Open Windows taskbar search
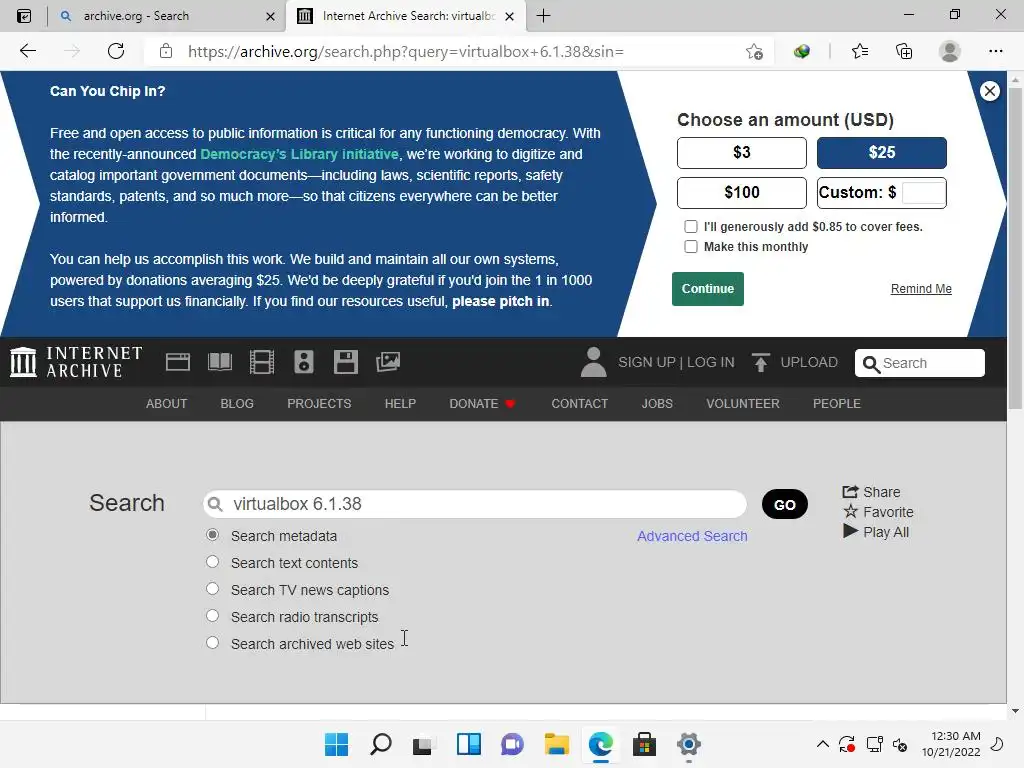The image size is (1024, 768). [x=381, y=744]
